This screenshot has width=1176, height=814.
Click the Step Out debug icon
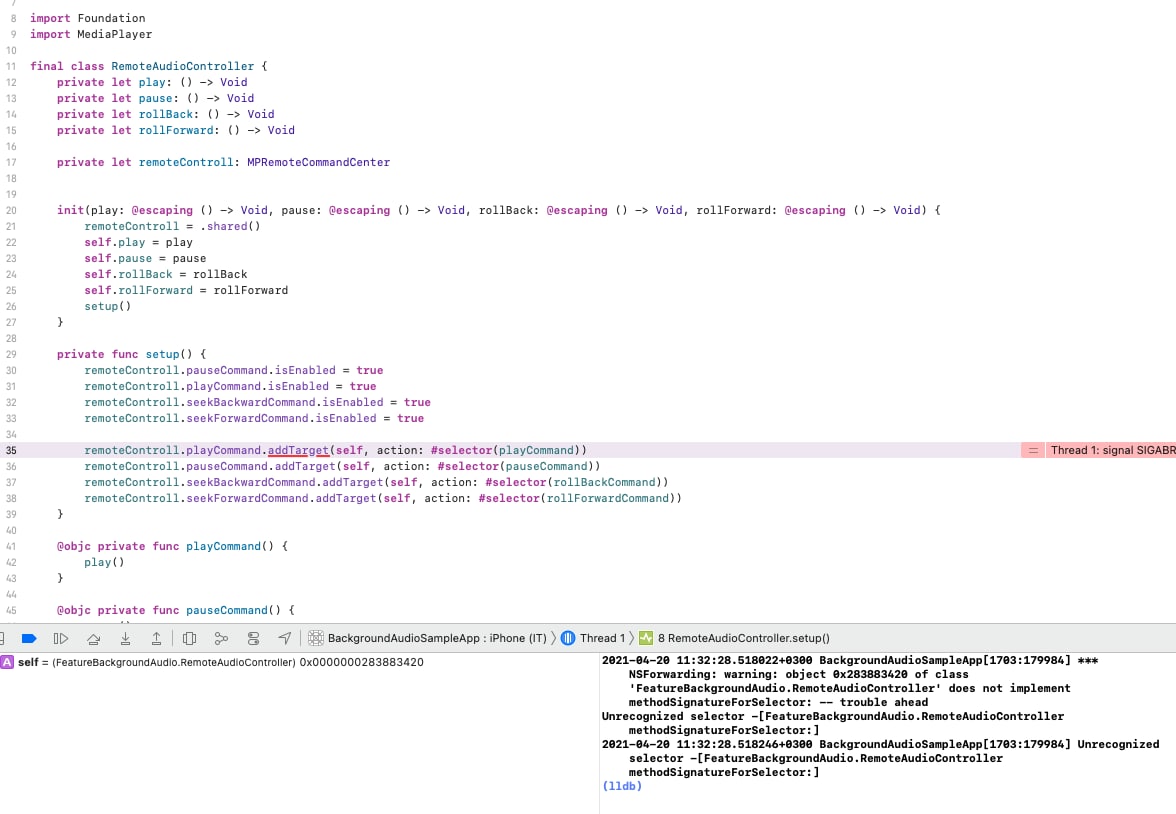tap(156, 638)
